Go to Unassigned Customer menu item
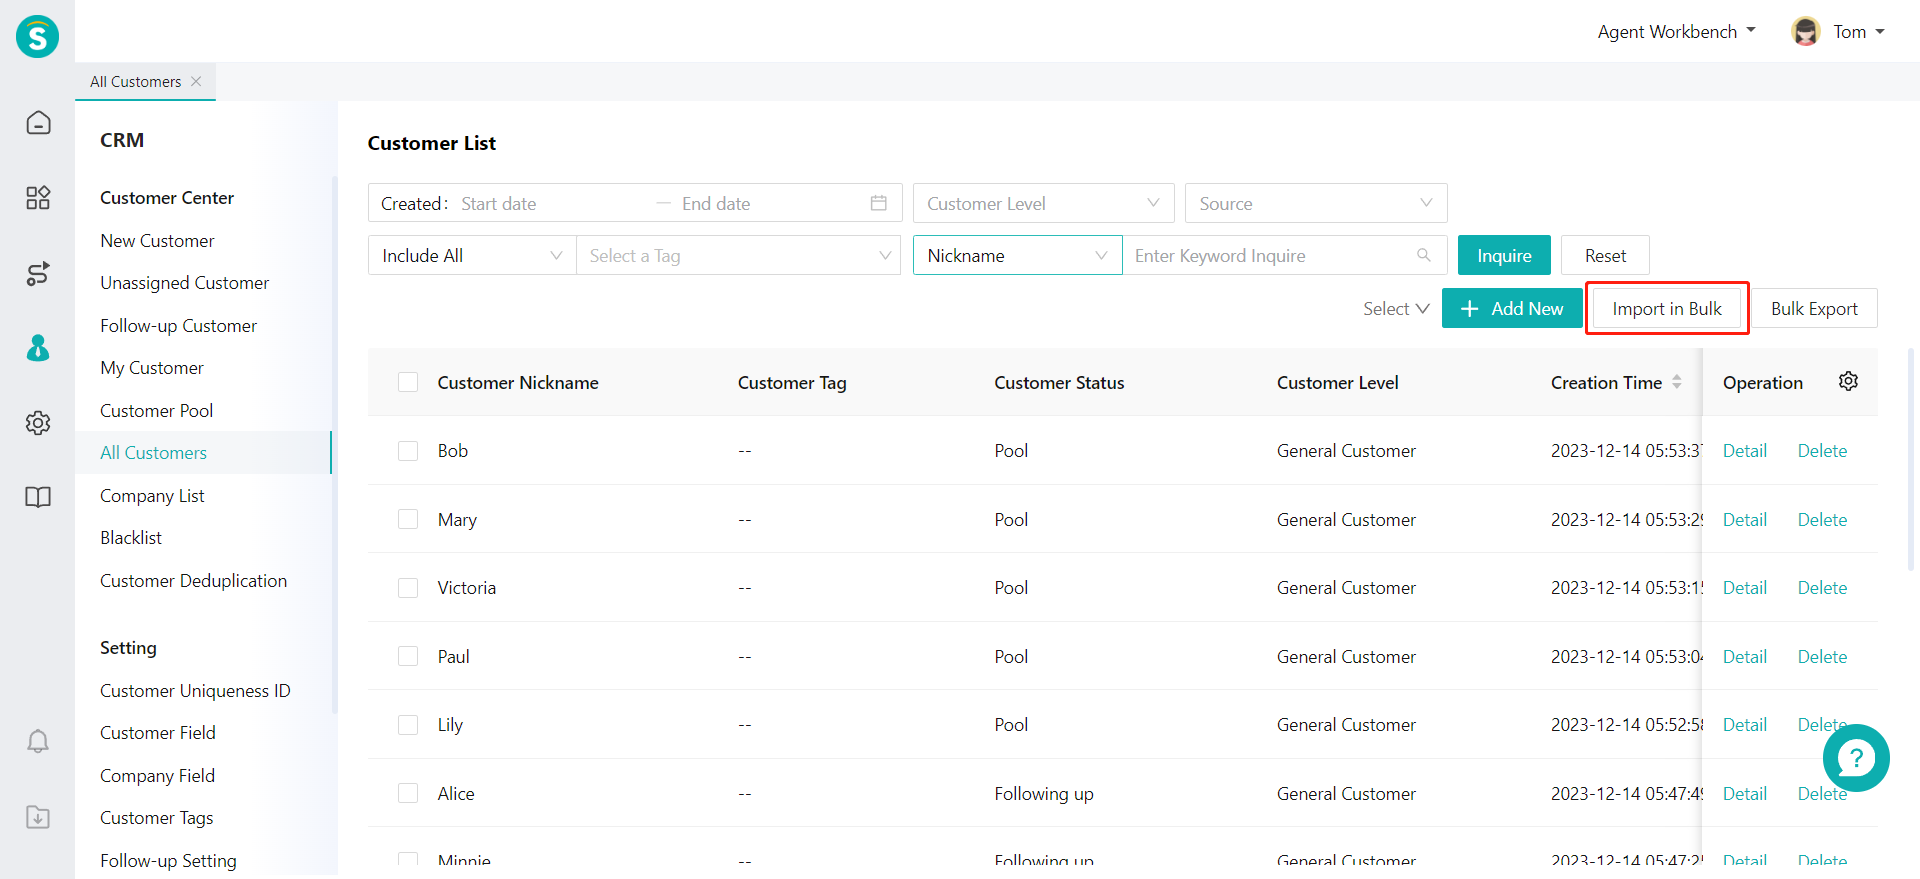Viewport: 1920px width, 879px height. [x=184, y=283]
